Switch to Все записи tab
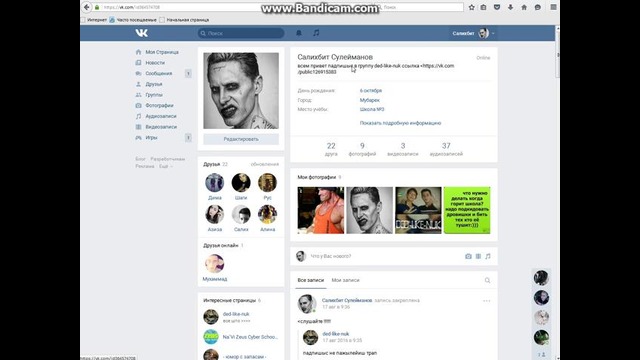Image resolution: width=640 pixels, height=360 pixels. tap(311, 280)
